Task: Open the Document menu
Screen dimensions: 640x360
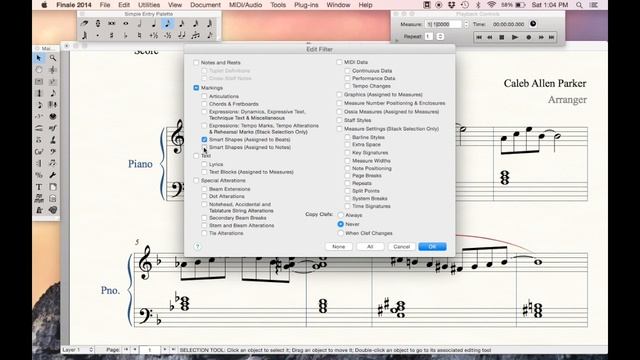Action: [205, 5]
